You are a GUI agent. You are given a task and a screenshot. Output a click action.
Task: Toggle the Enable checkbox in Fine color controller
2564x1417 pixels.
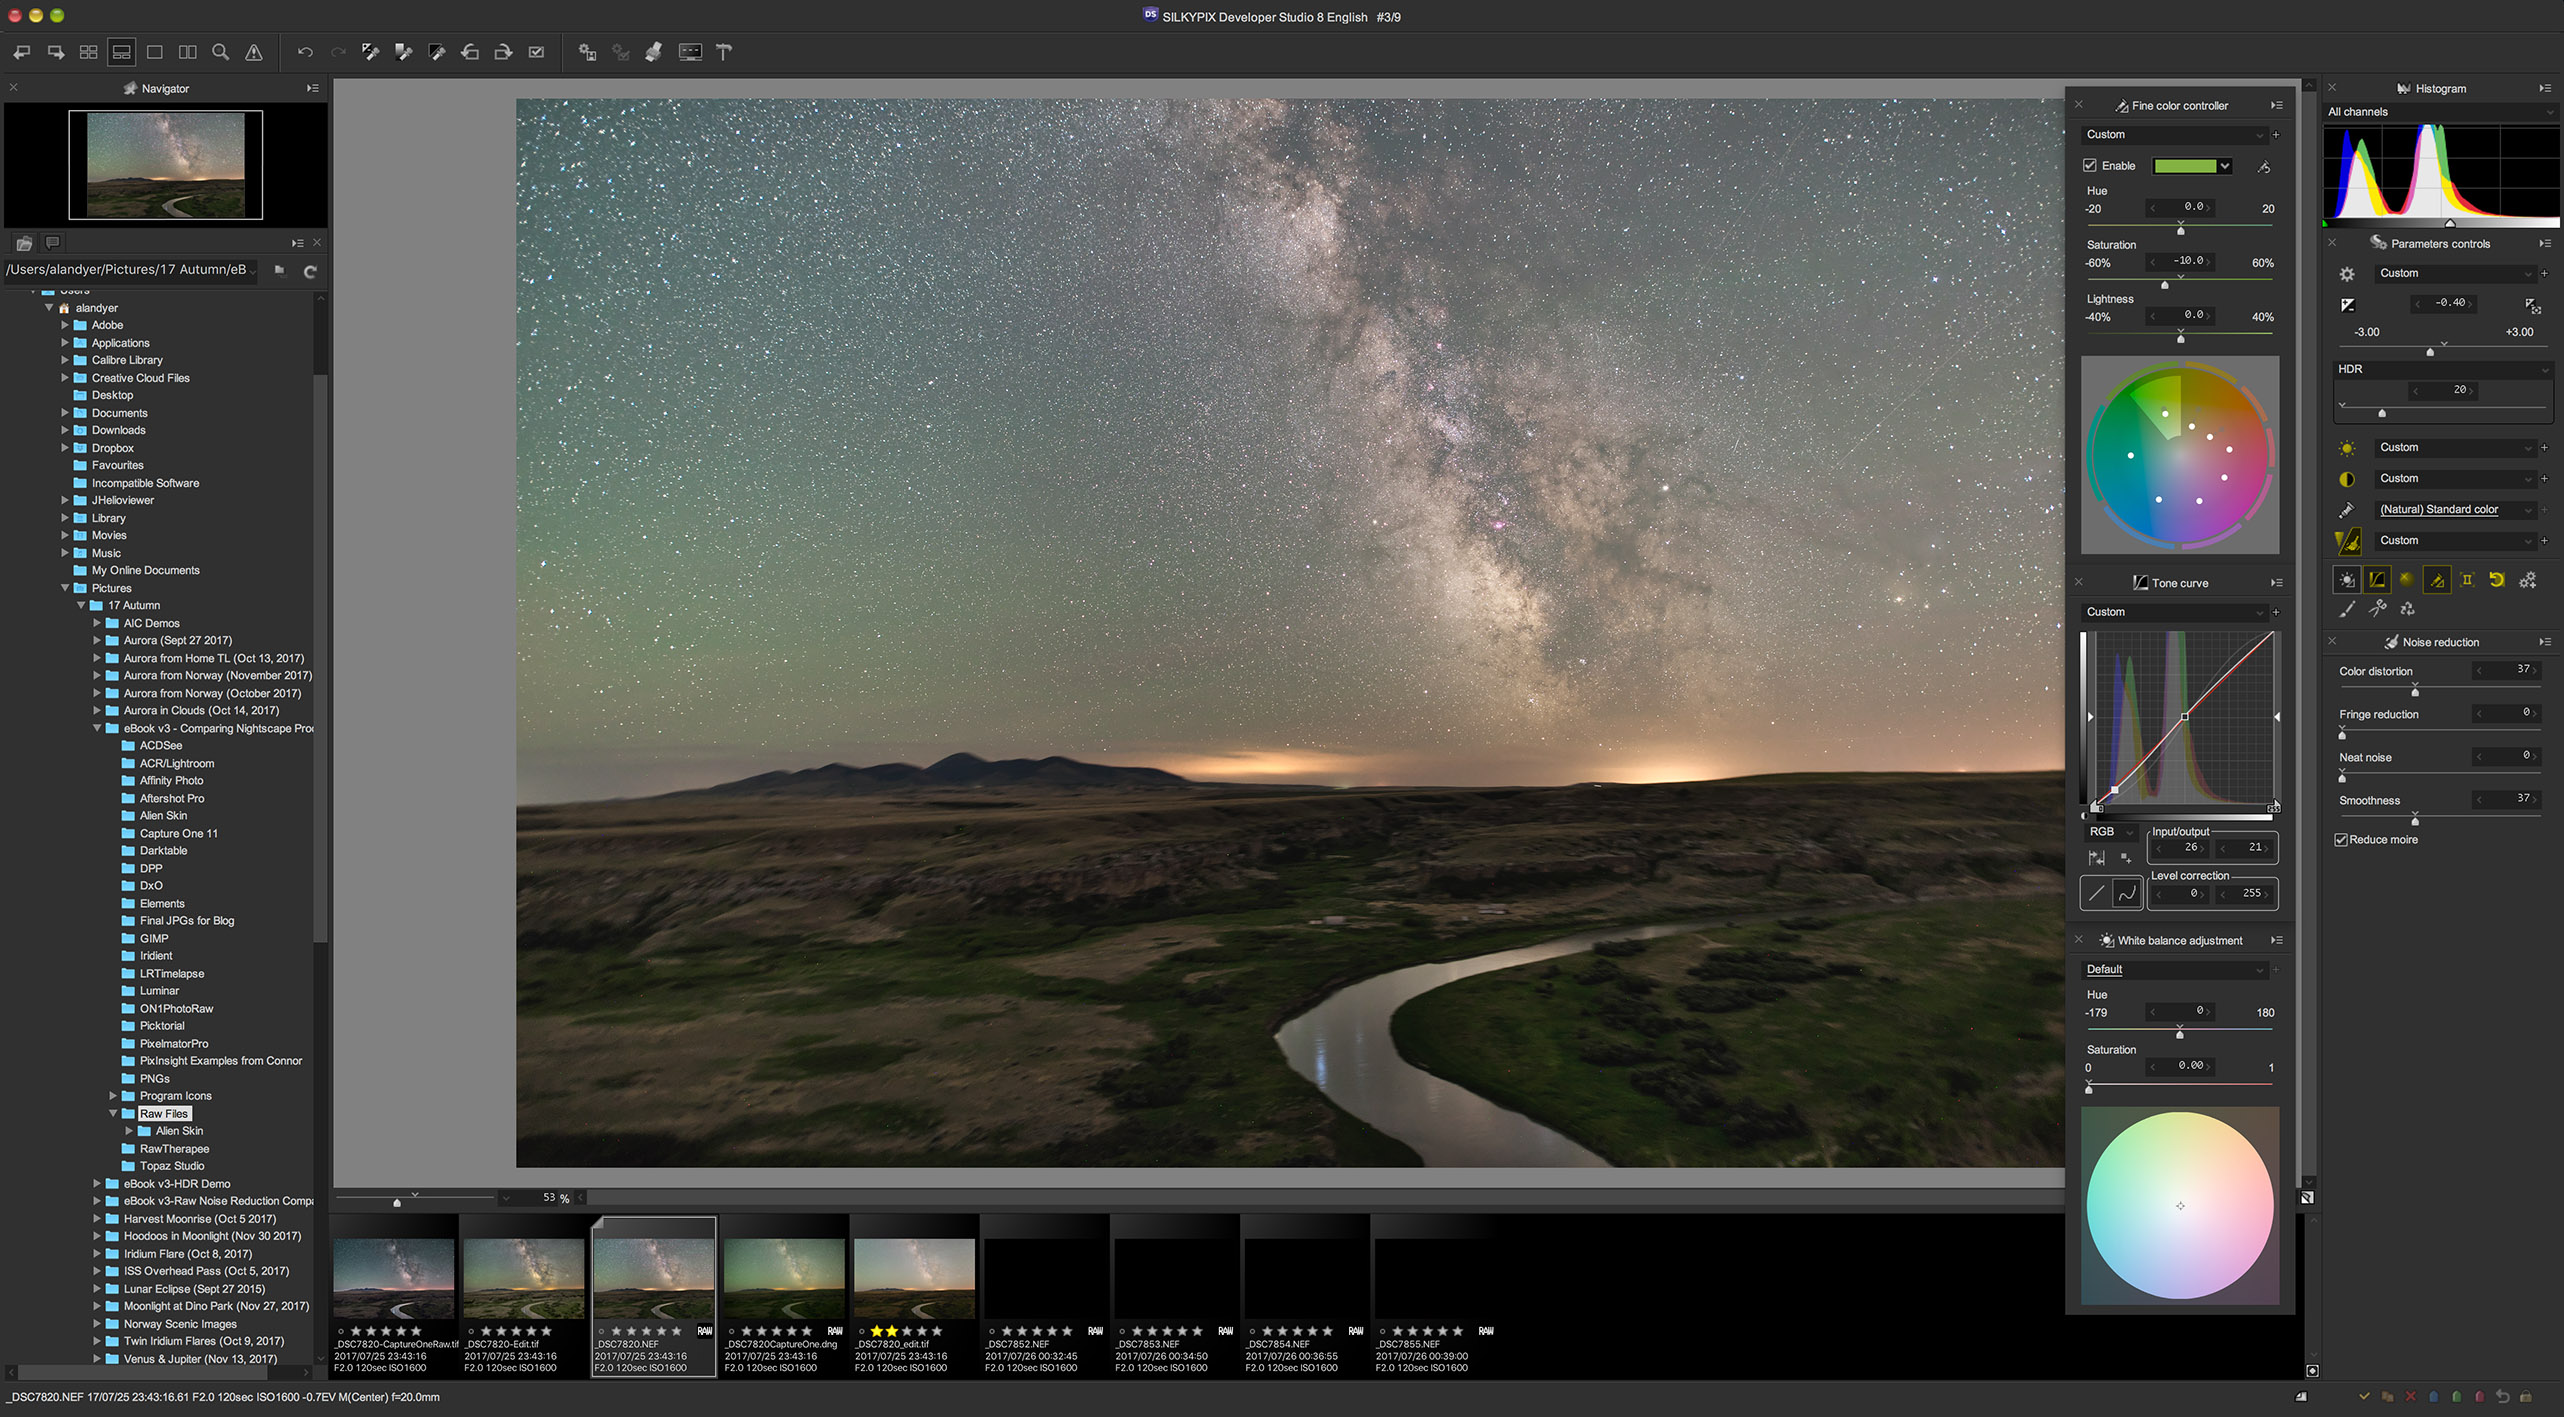pos(2090,165)
